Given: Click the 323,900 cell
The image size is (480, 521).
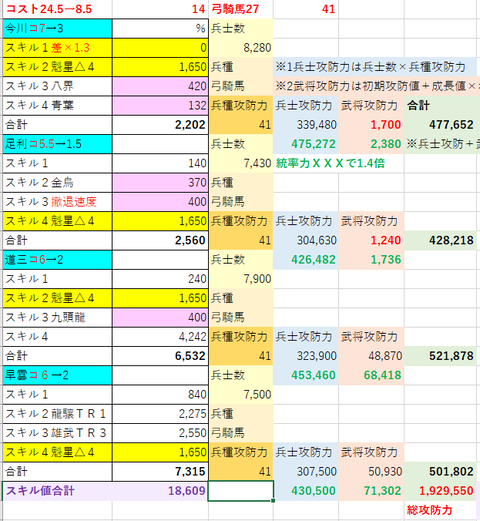Looking at the screenshot, I should click(x=306, y=356).
